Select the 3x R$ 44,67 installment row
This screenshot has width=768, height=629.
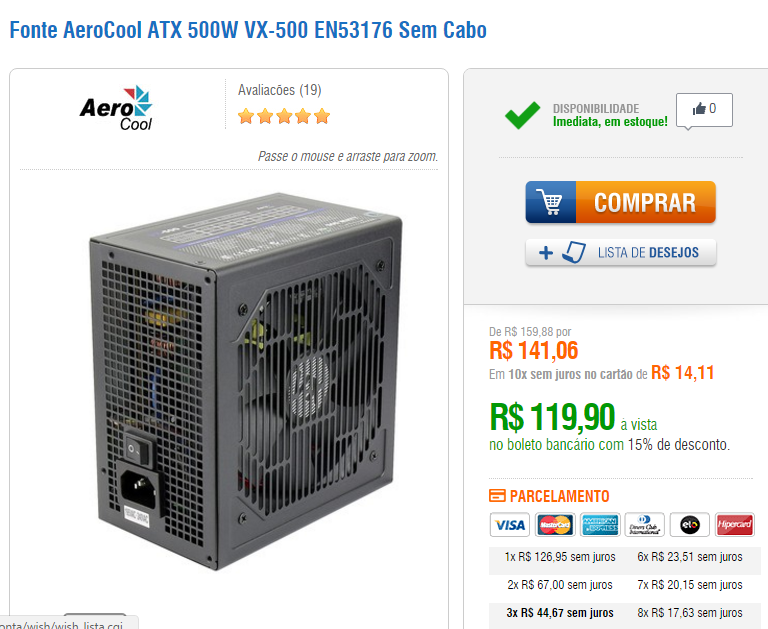(x=560, y=613)
